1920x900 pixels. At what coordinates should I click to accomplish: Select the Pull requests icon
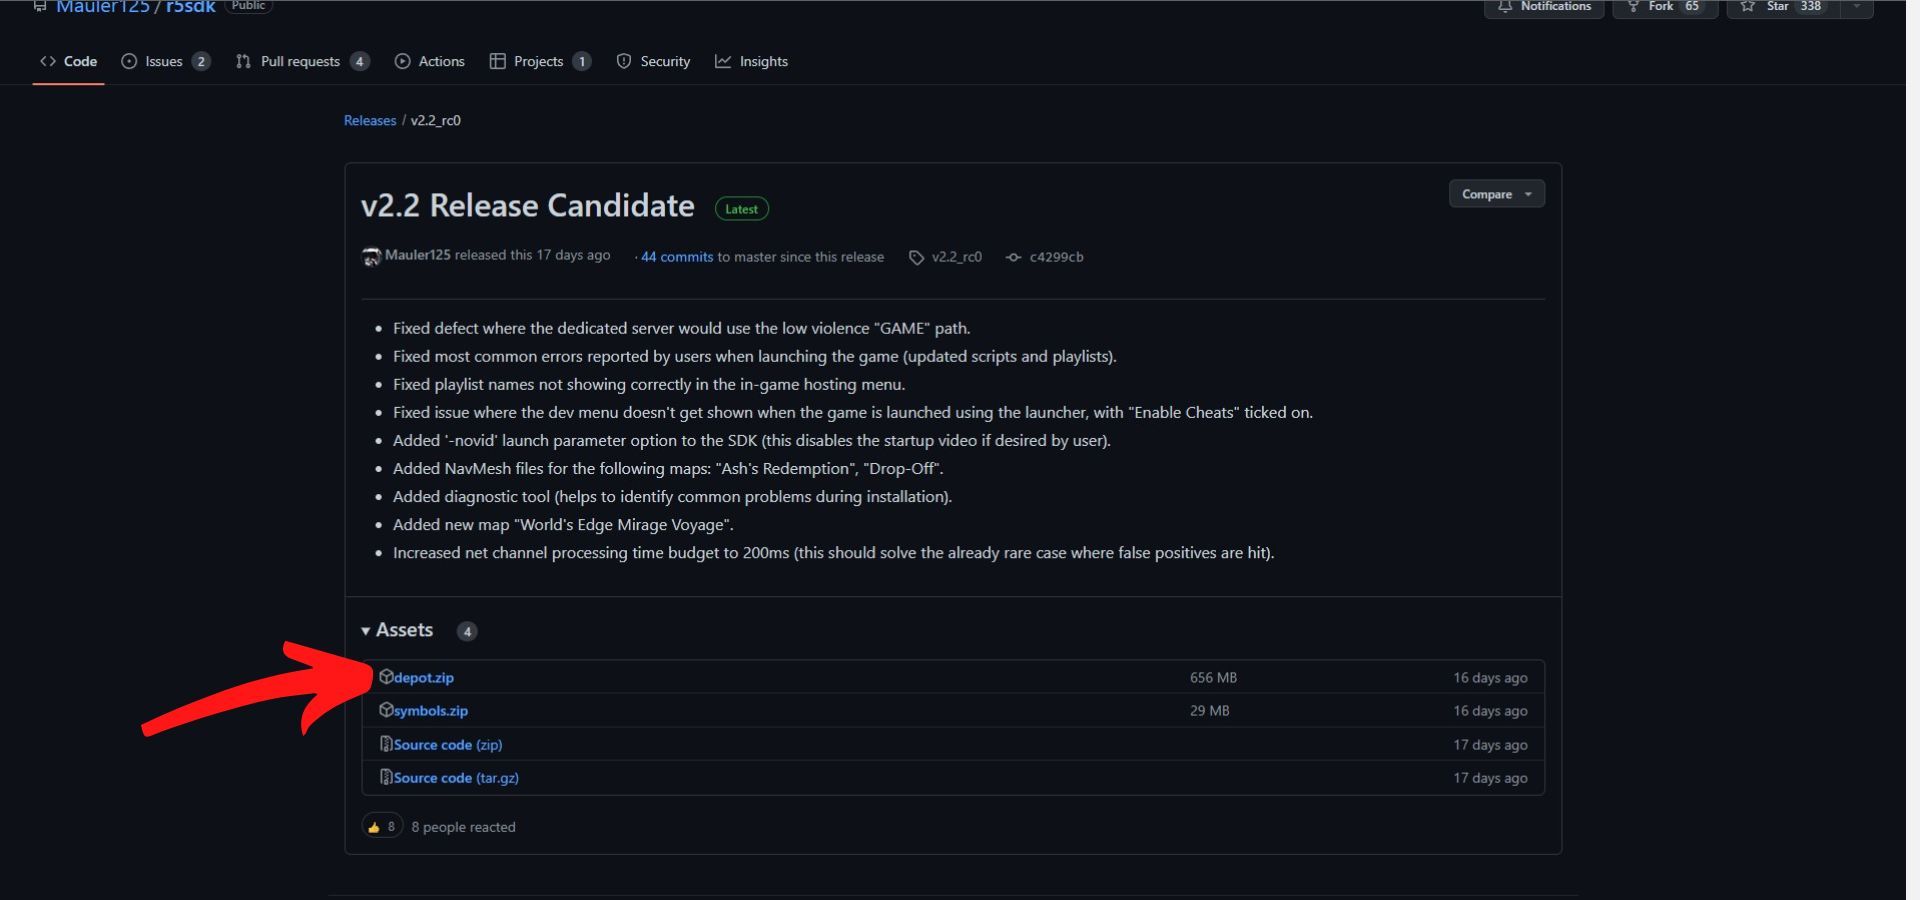click(x=243, y=61)
